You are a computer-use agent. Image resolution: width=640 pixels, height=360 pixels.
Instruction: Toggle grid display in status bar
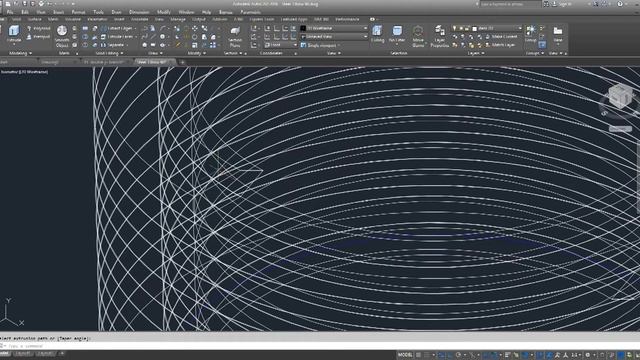(418, 355)
